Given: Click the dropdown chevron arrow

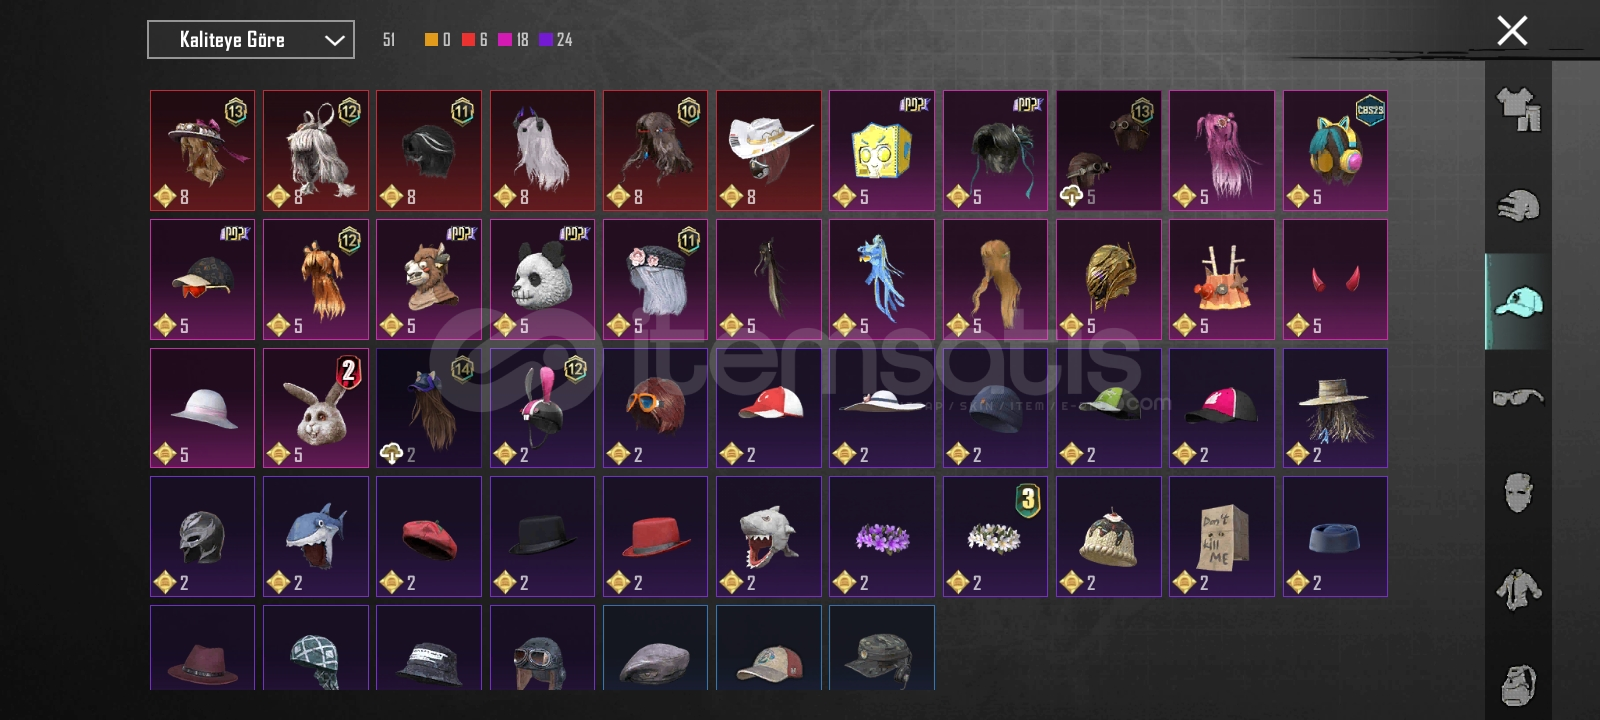Looking at the screenshot, I should [x=334, y=41].
